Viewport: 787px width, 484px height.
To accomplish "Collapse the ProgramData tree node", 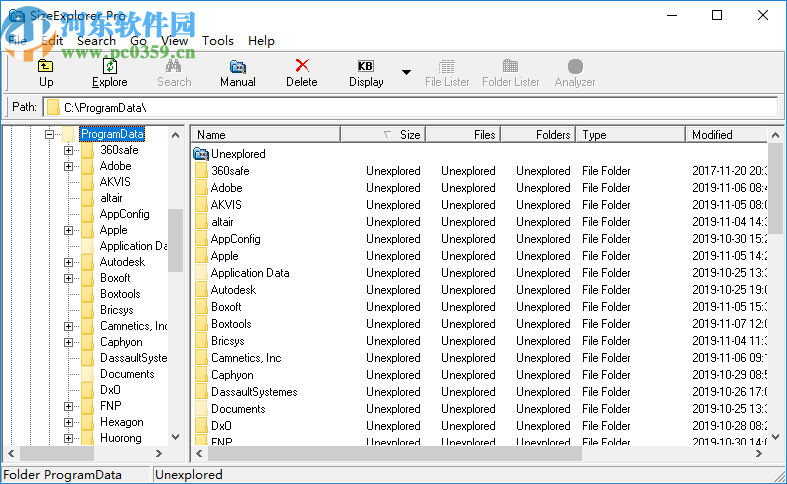I will 49,134.
